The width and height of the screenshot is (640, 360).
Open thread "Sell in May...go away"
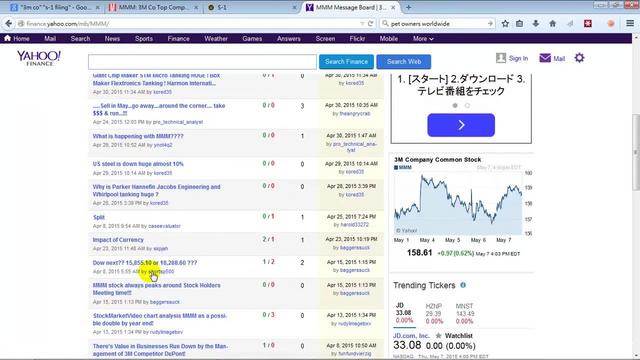pyautogui.click(x=159, y=109)
